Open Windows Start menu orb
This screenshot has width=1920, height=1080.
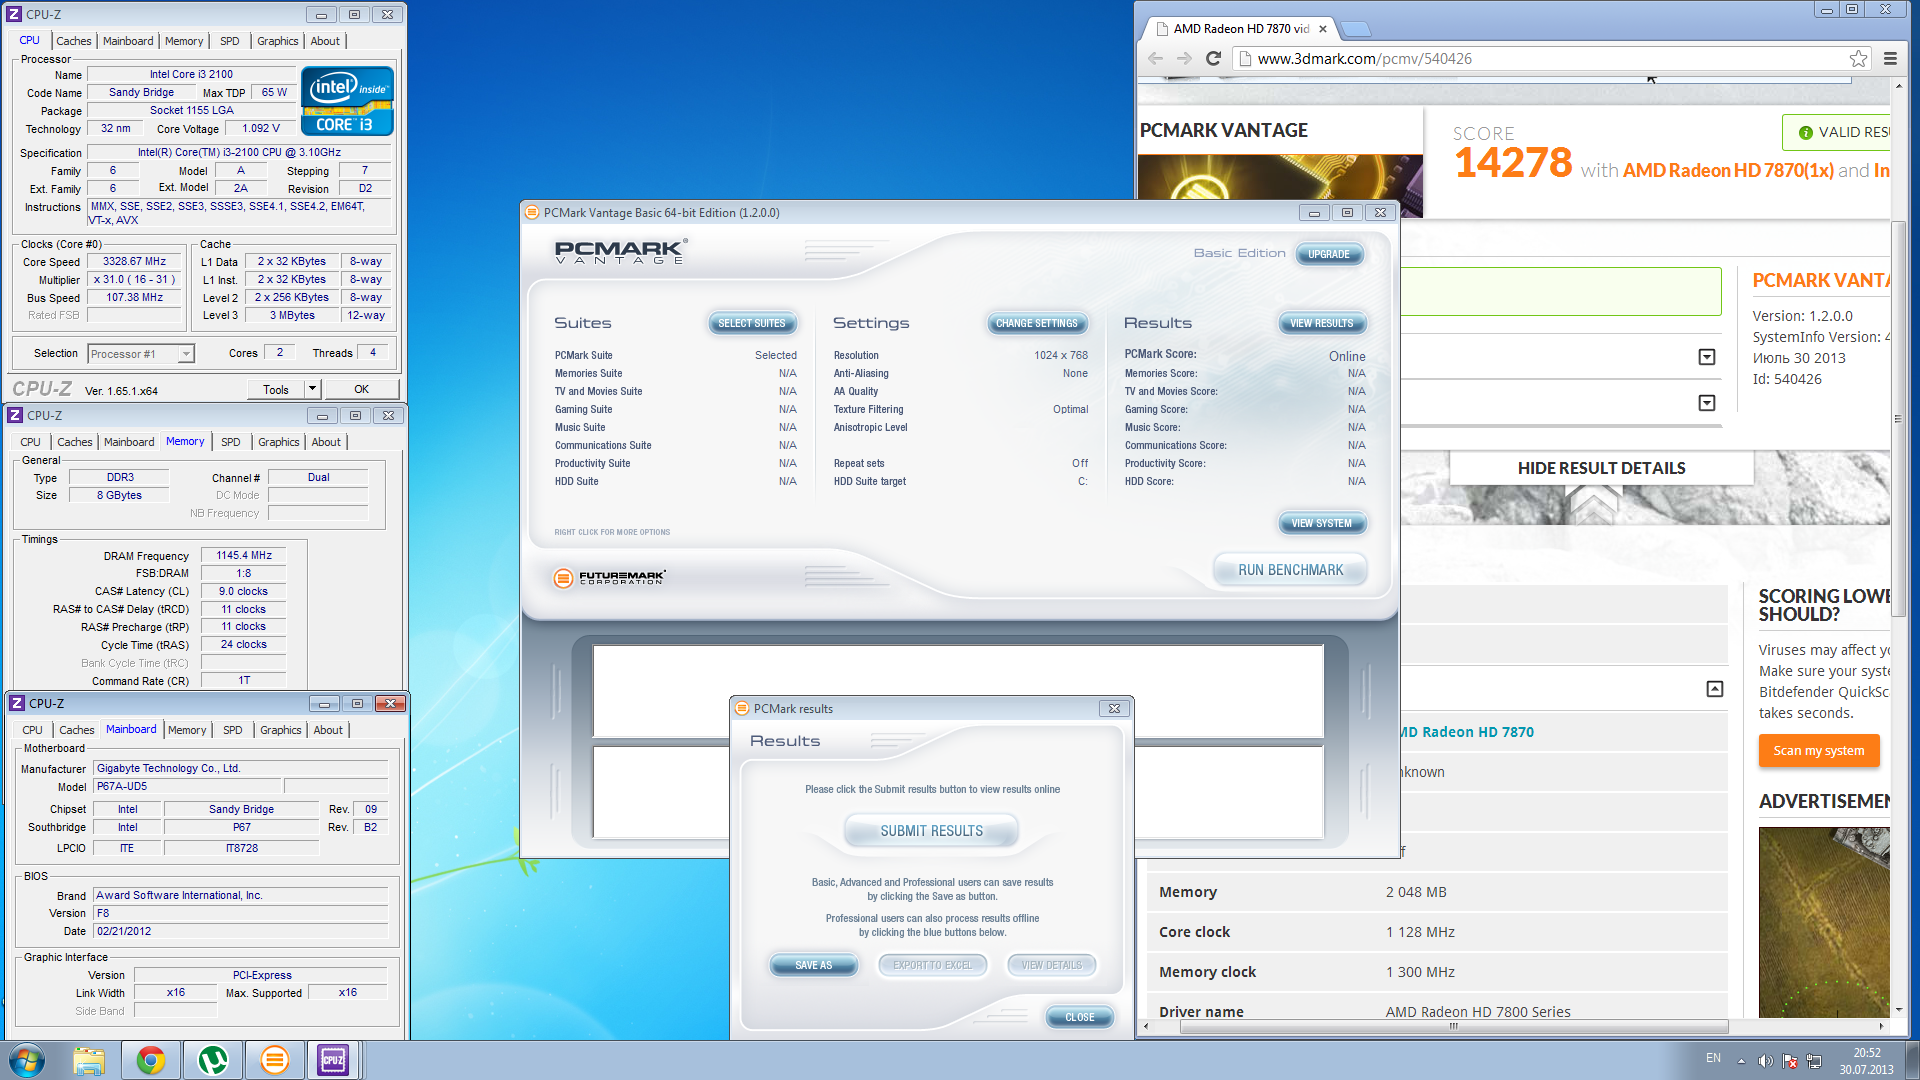point(27,1060)
